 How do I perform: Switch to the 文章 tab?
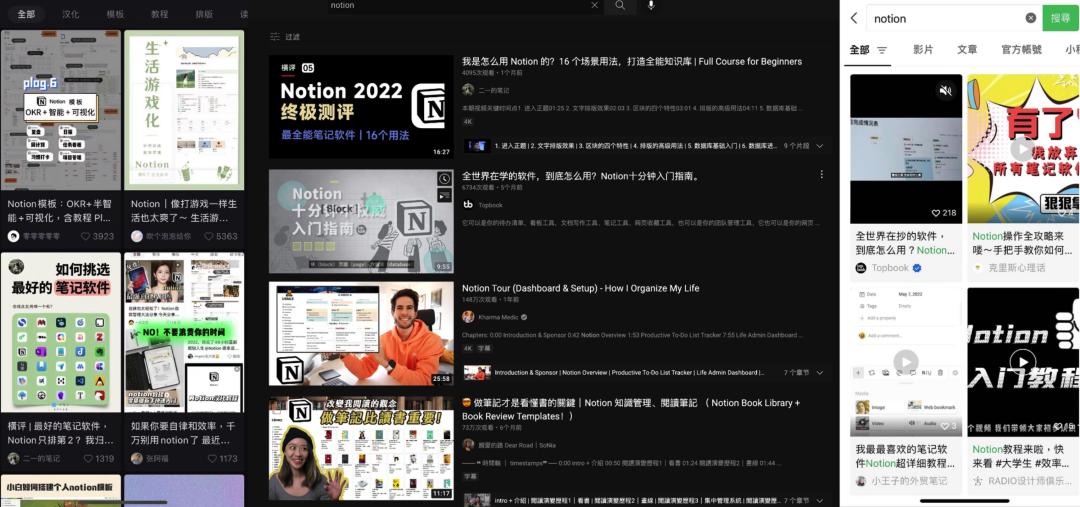(x=967, y=50)
